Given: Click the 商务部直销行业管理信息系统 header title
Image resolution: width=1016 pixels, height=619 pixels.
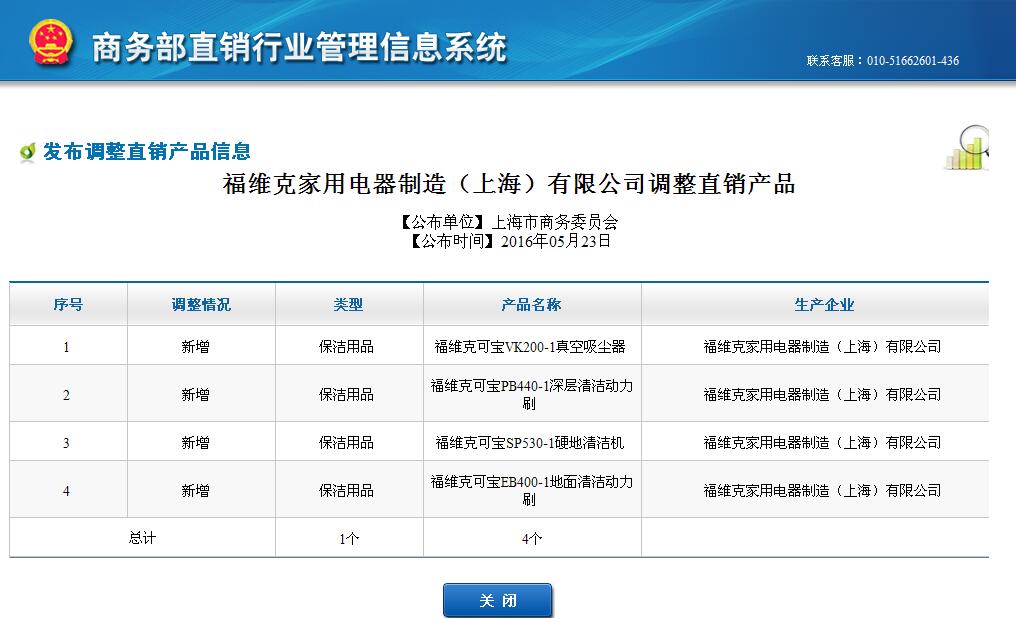Looking at the screenshot, I should 299,47.
